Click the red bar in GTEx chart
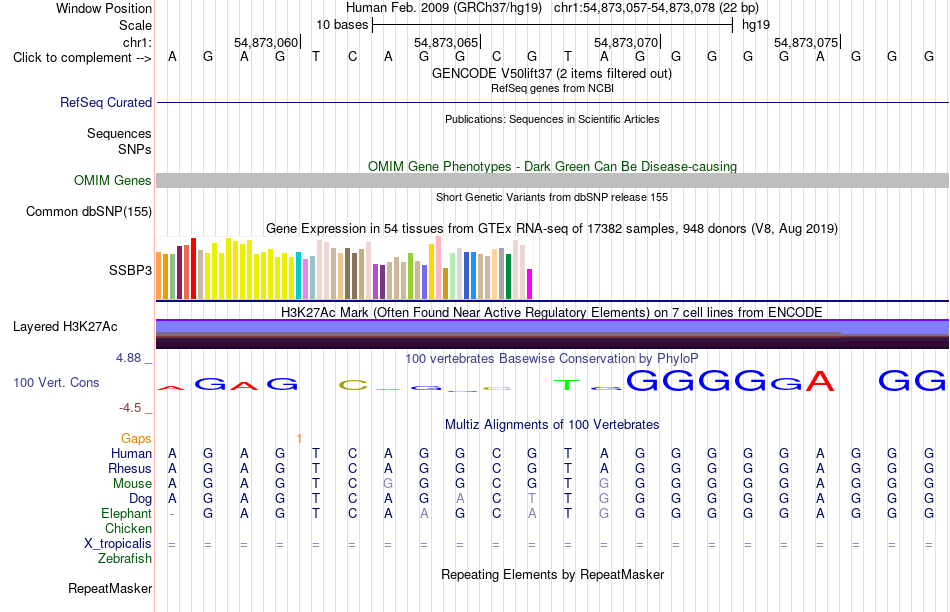The image size is (950, 612). (194, 268)
